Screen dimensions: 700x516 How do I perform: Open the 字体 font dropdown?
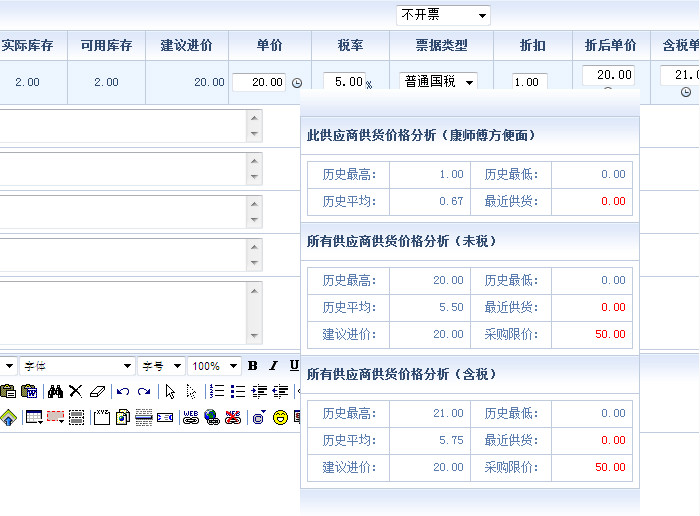tap(77, 366)
